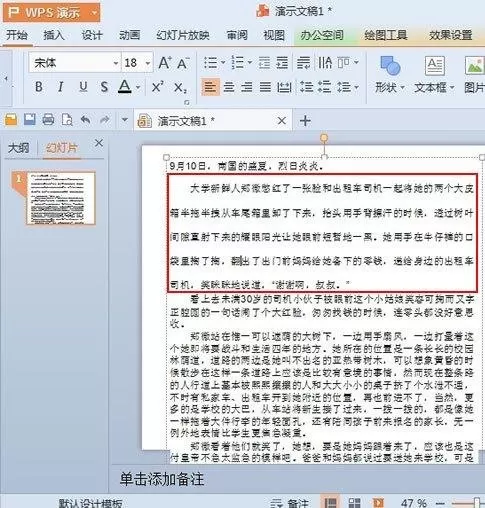The width and height of the screenshot is (485, 508).
Task: Open the 插入 ribbon tab
Action: tap(54, 35)
